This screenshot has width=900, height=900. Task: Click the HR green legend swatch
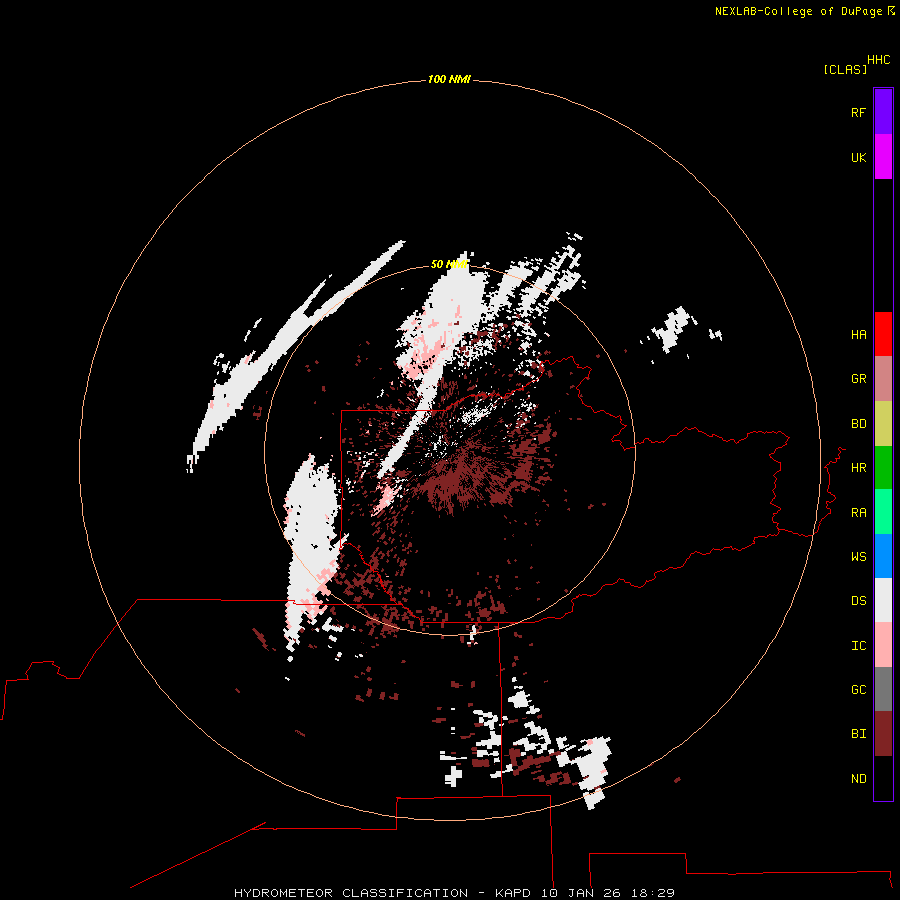pos(883,467)
